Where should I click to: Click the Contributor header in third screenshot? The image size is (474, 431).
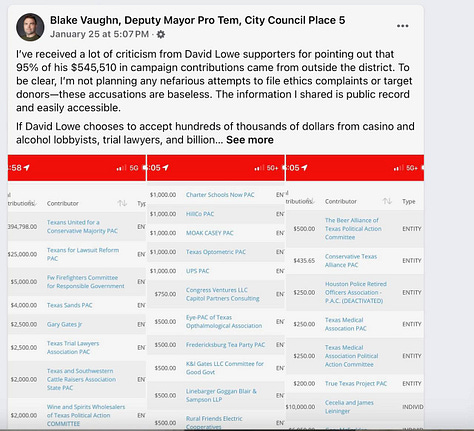click(341, 201)
